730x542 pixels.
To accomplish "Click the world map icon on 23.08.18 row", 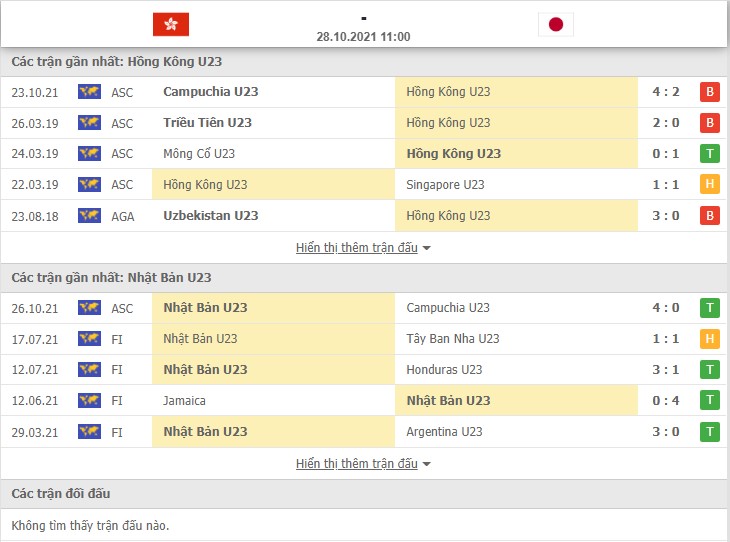I will pyautogui.click(x=89, y=216).
